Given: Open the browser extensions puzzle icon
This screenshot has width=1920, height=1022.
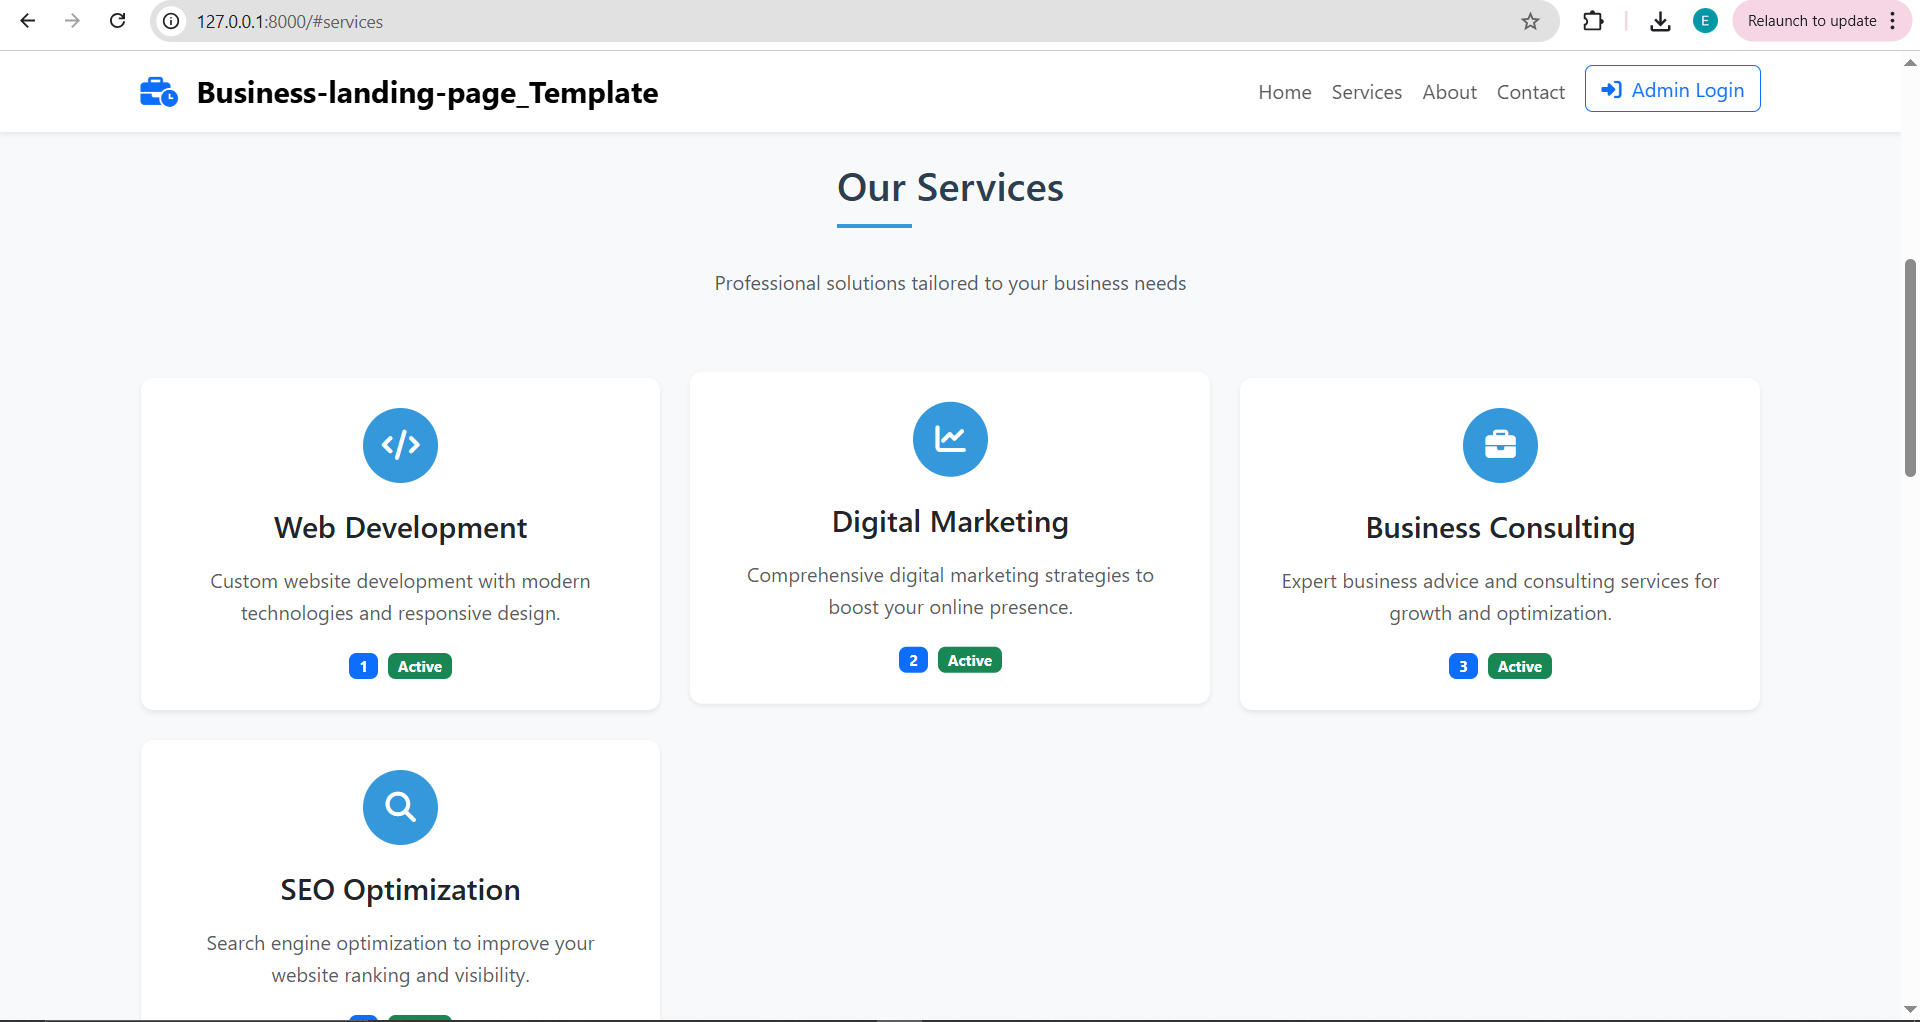Looking at the screenshot, I should pyautogui.click(x=1593, y=21).
